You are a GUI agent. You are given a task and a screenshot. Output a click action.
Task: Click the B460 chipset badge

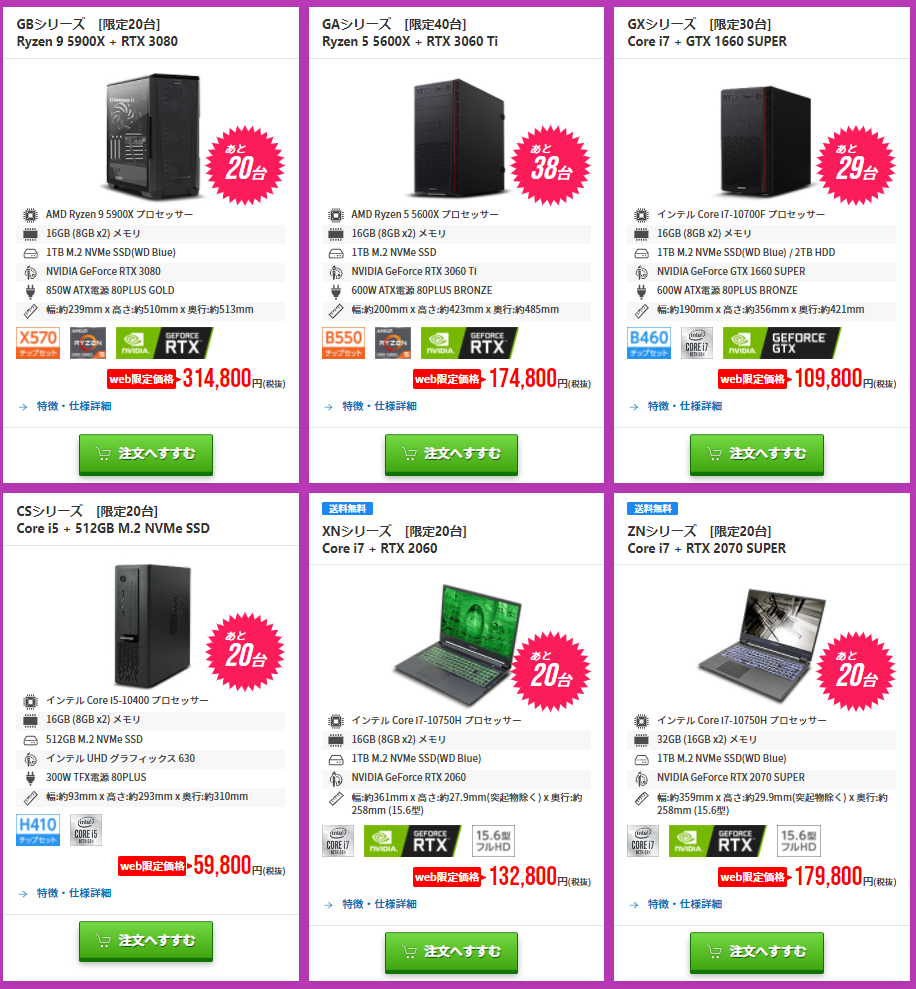(649, 342)
